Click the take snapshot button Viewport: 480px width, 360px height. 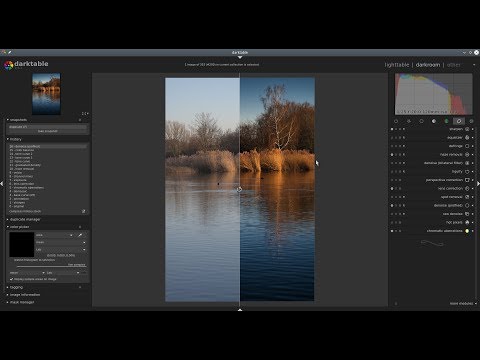click(47, 131)
